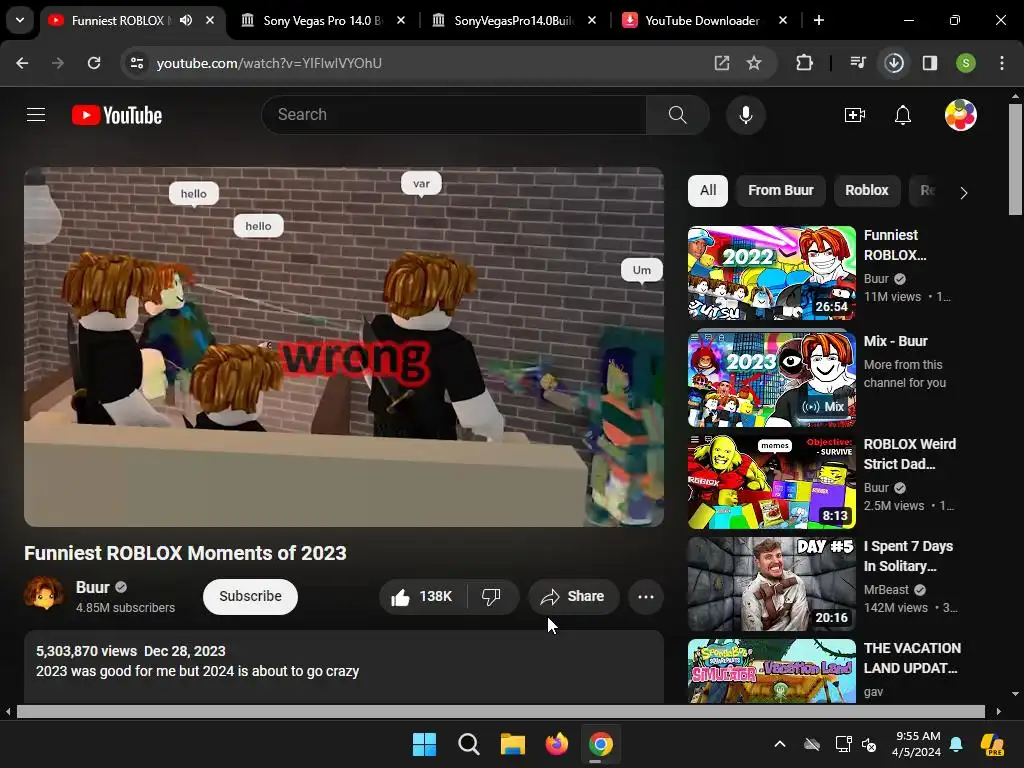Click the address bar URL
The image size is (1024, 768).
[x=269, y=63]
